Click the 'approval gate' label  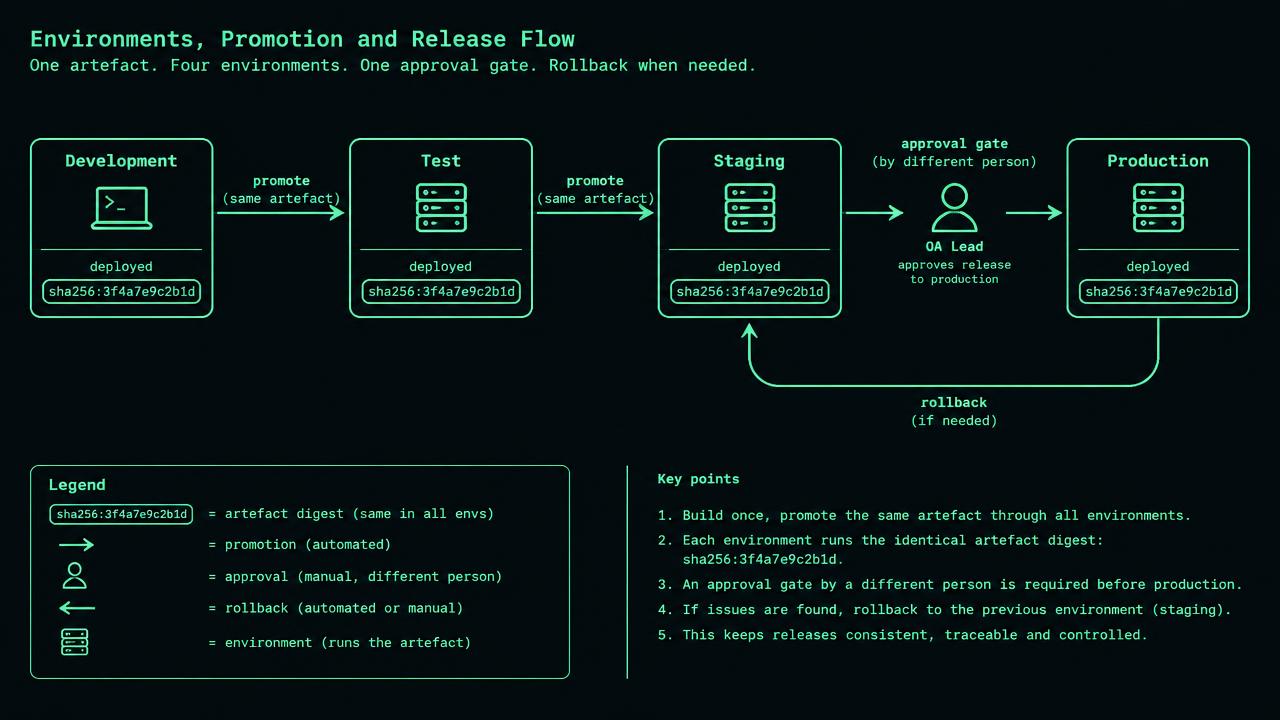pyautogui.click(x=954, y=144)
